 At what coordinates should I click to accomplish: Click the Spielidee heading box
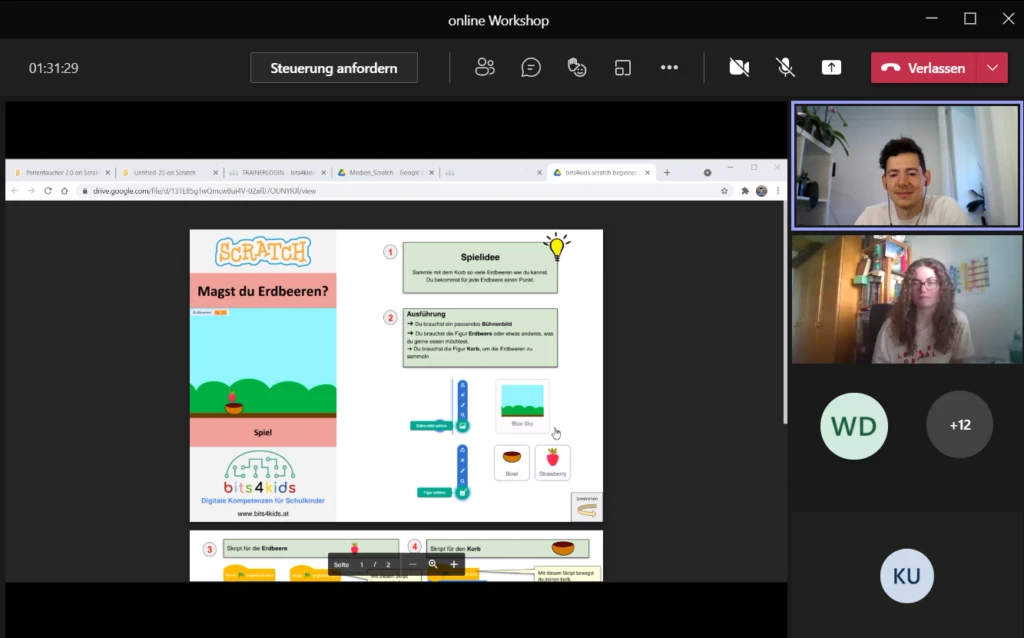click(x=480, y=268)
